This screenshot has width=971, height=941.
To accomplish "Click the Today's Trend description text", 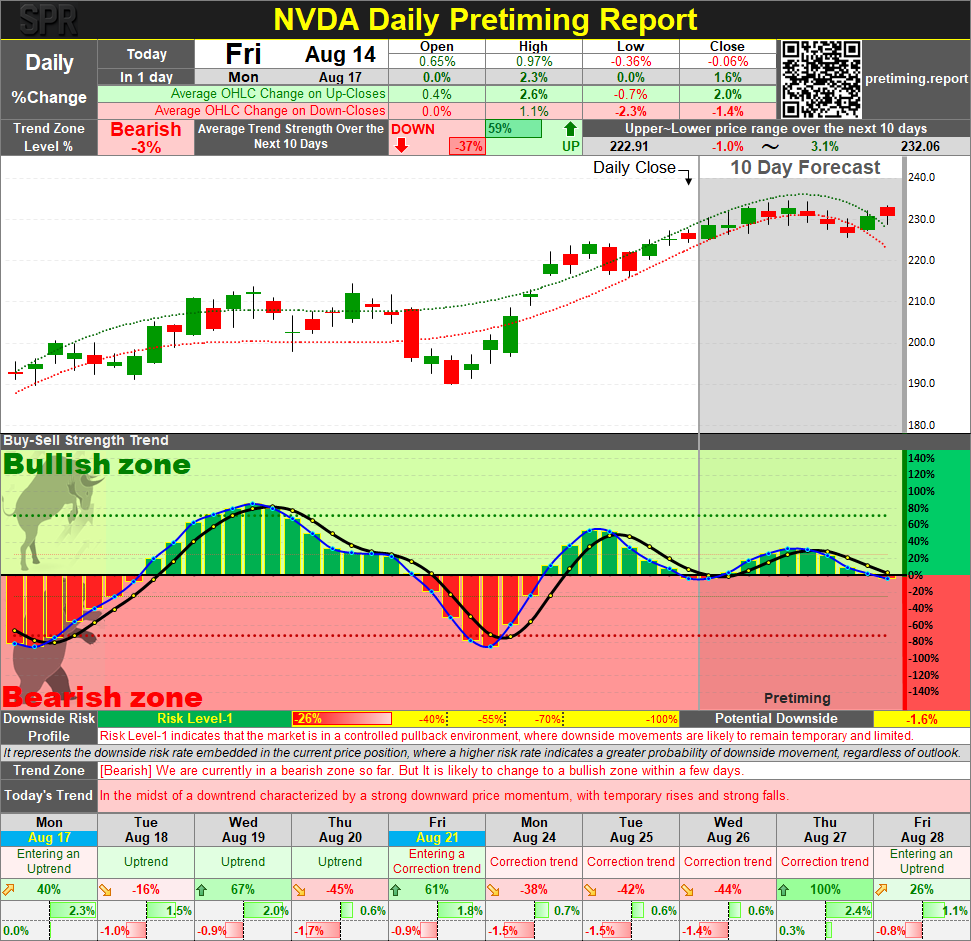I will (445, 796).
